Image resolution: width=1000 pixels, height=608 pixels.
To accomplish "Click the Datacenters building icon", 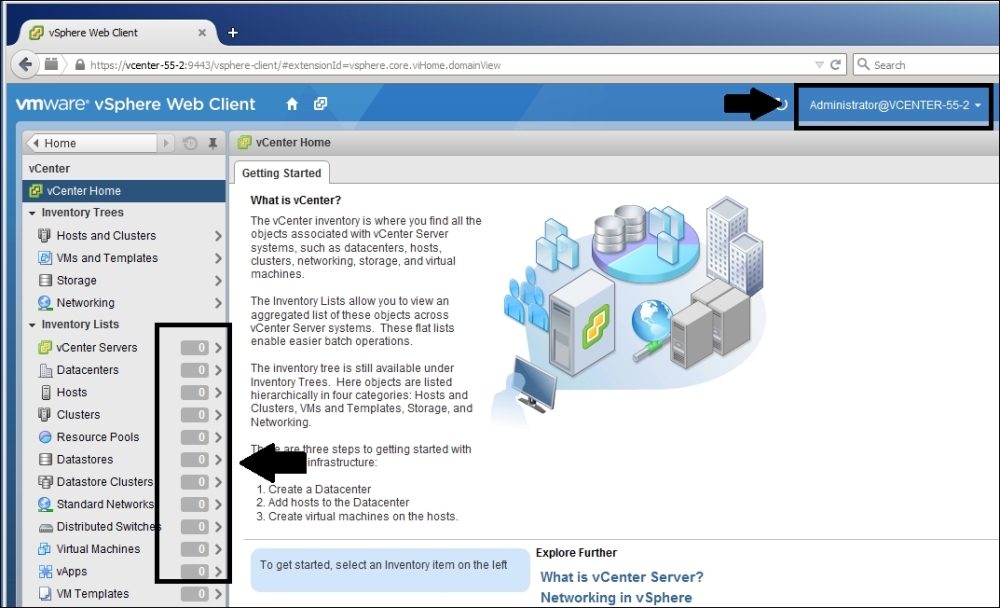I will pos(45,370).
